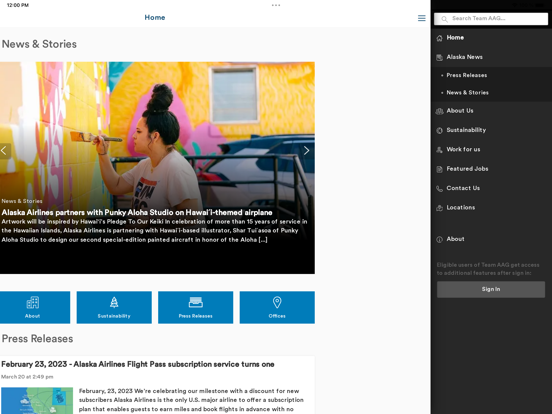Click the 'March 20 at 2:49 pm' timestamp
552x414 pixels.
click(x=27, y=377)
